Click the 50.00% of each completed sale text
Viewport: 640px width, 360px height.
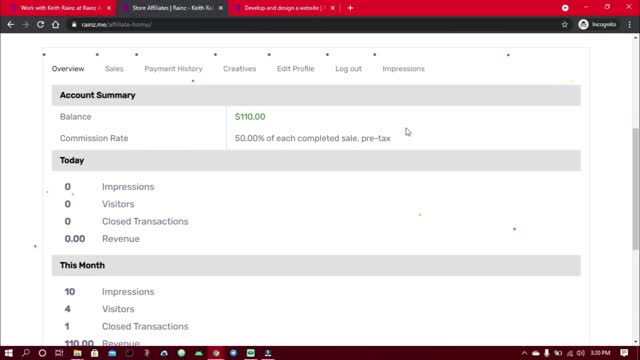(313, 138)
